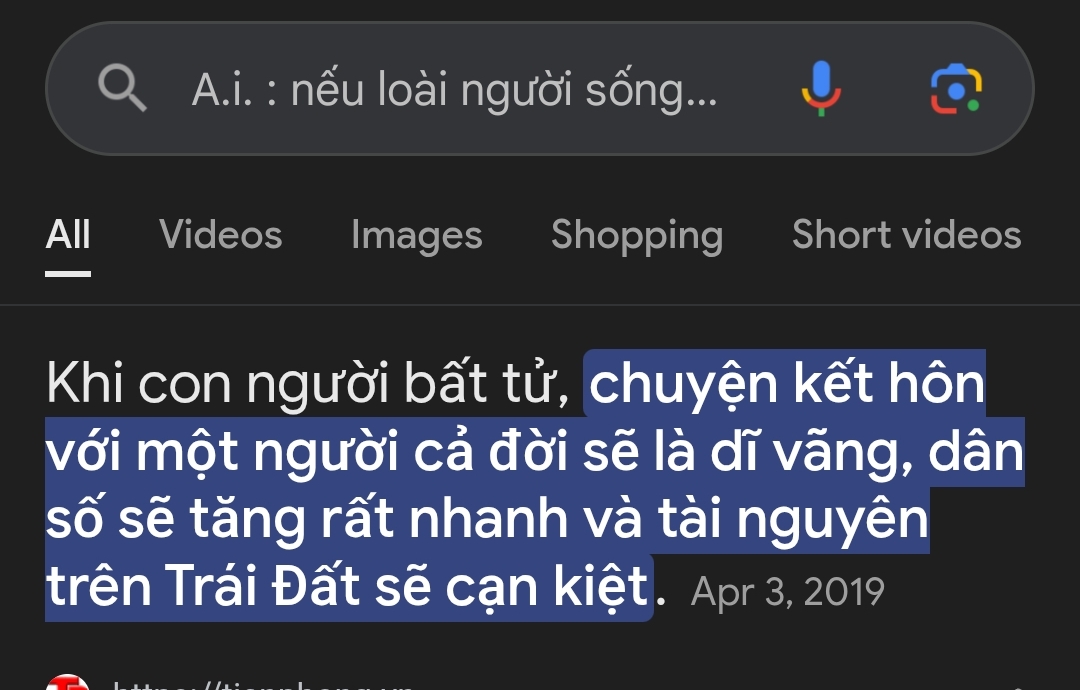Image resolution: width=1080 pixels, height=690 pixels.
Task: Open the Images tab
Action: click(x=416, y=235)
